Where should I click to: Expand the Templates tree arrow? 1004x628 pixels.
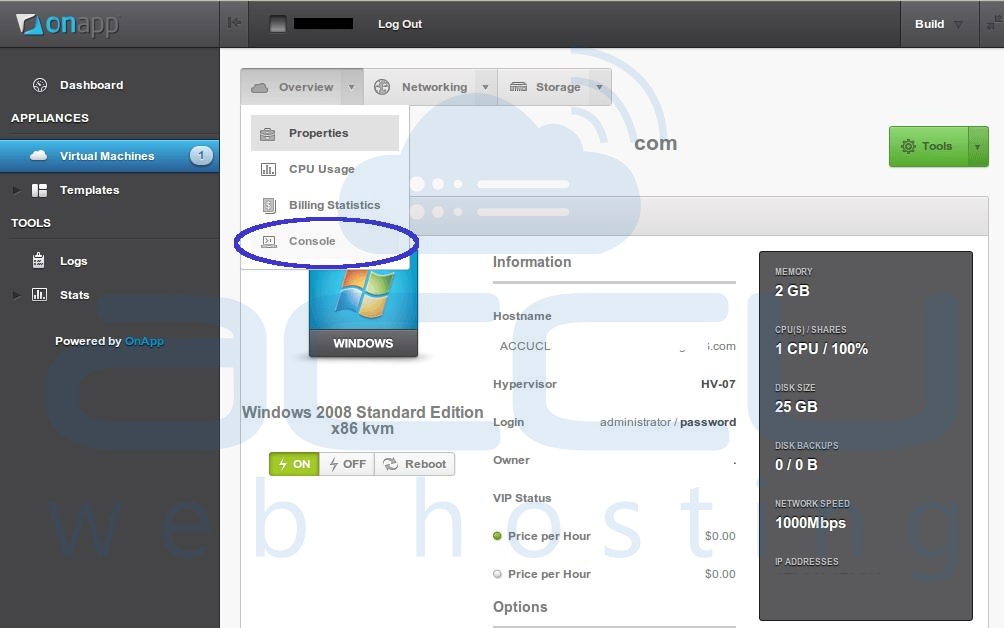17,190
